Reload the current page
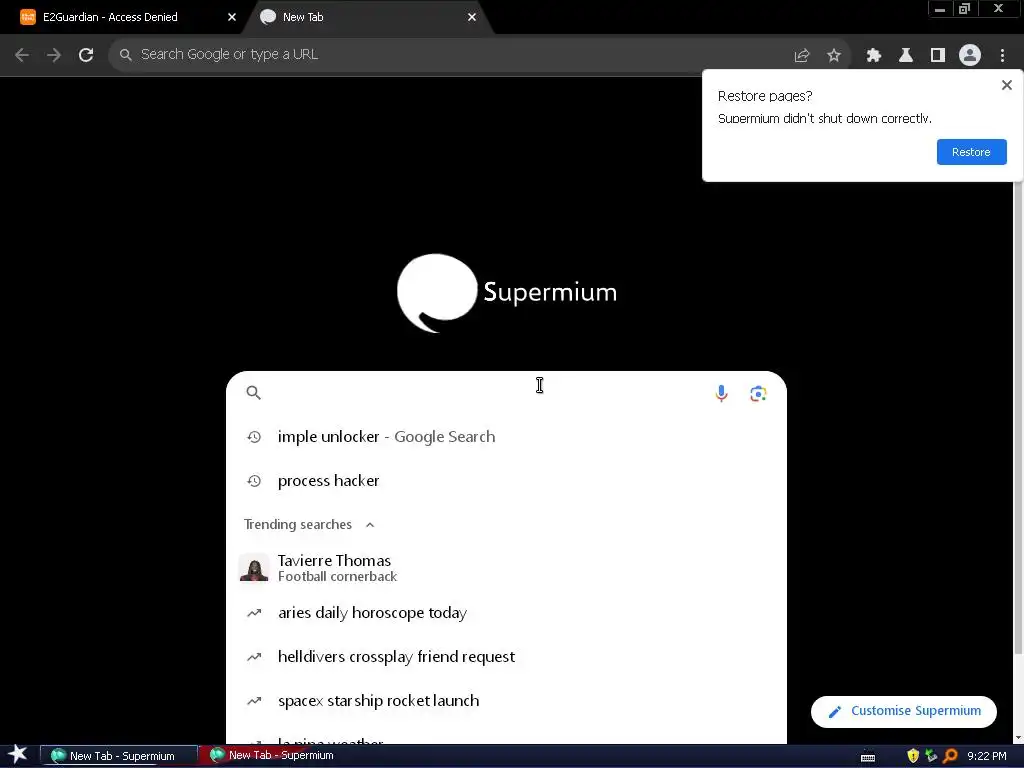The width and height of the screenshot is (1024, 768). [x=86, y=55]
